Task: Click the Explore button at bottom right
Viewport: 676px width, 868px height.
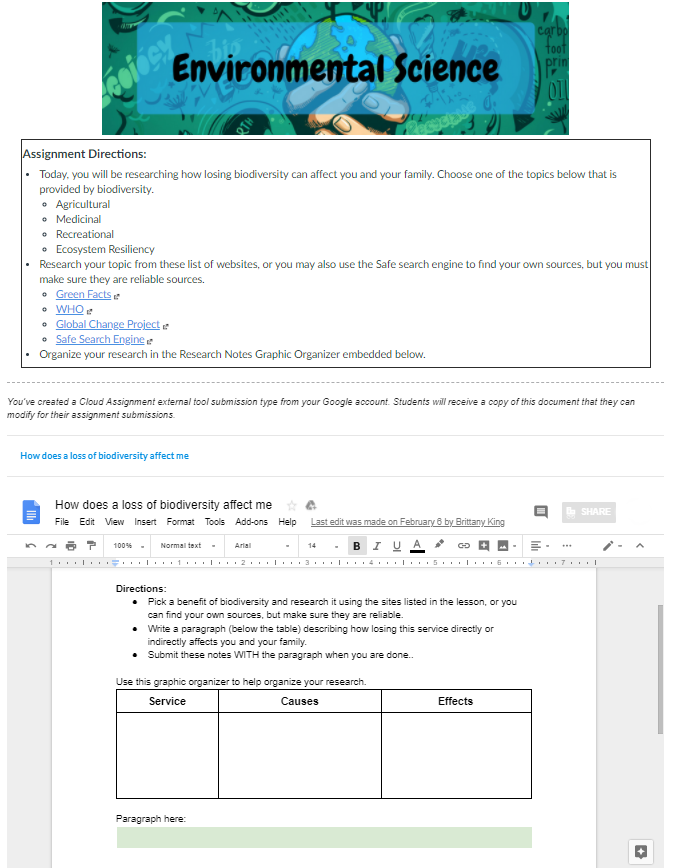Action: pos(641,852)
